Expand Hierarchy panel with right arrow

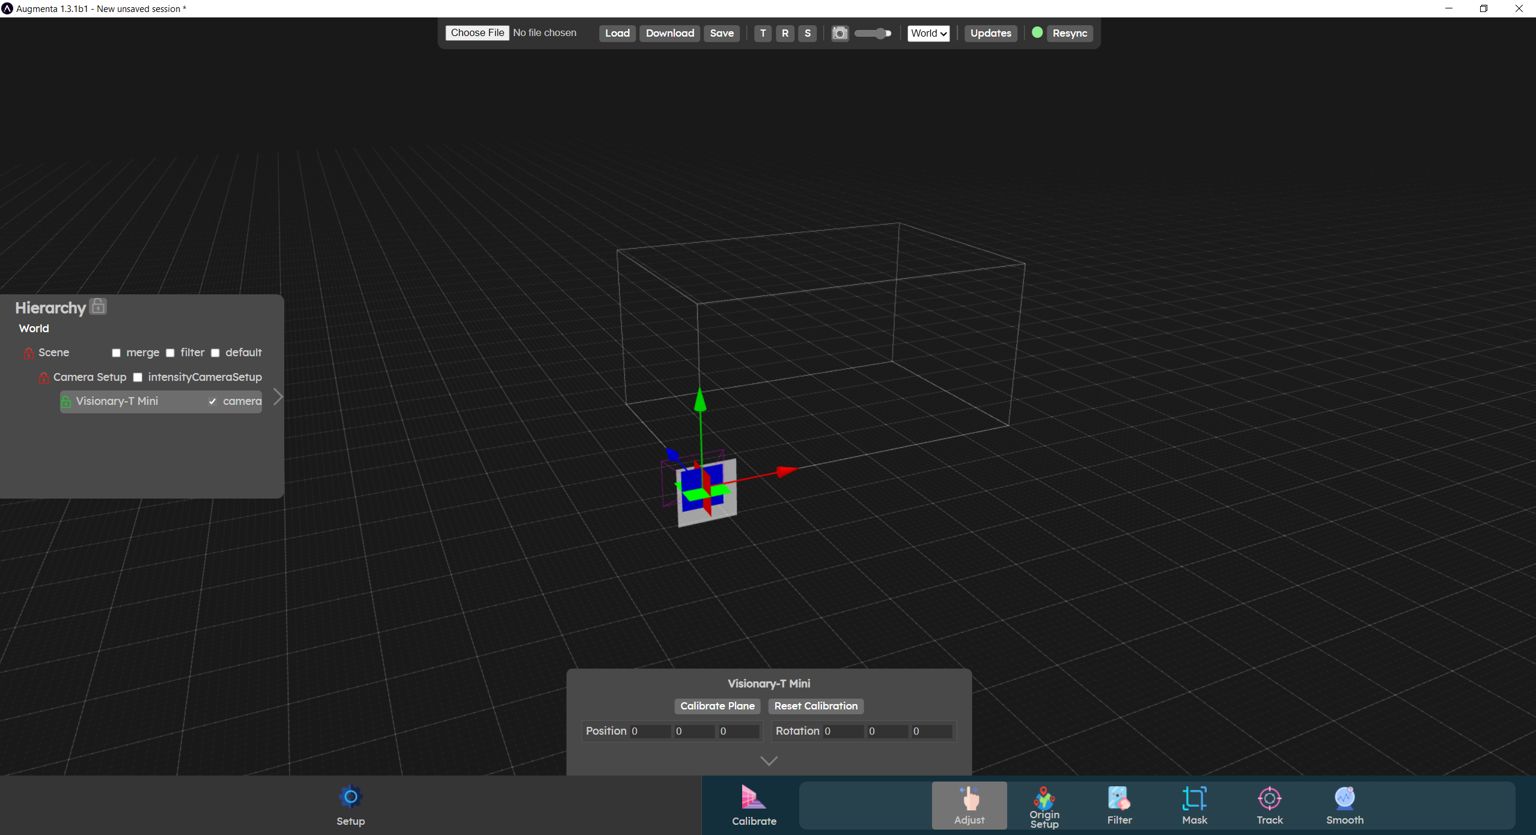[x=278, y=396]
